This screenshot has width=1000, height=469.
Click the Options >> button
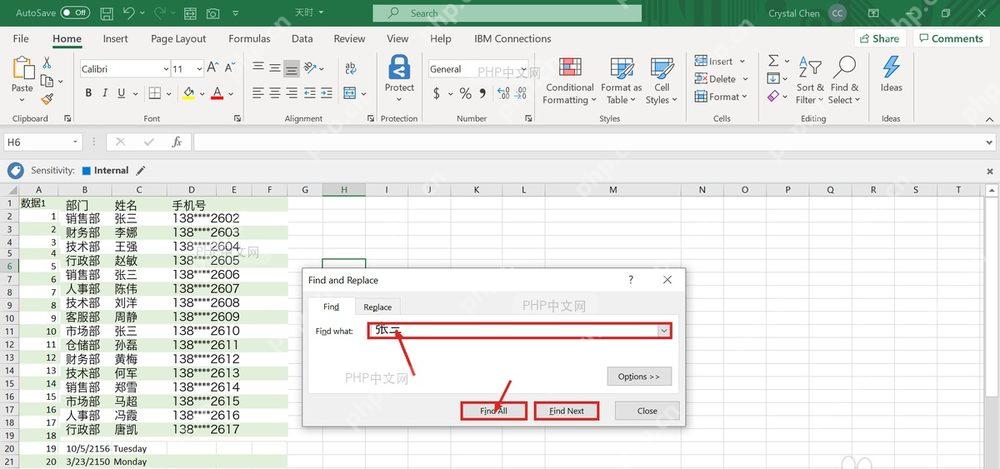[x=639, y=376]
